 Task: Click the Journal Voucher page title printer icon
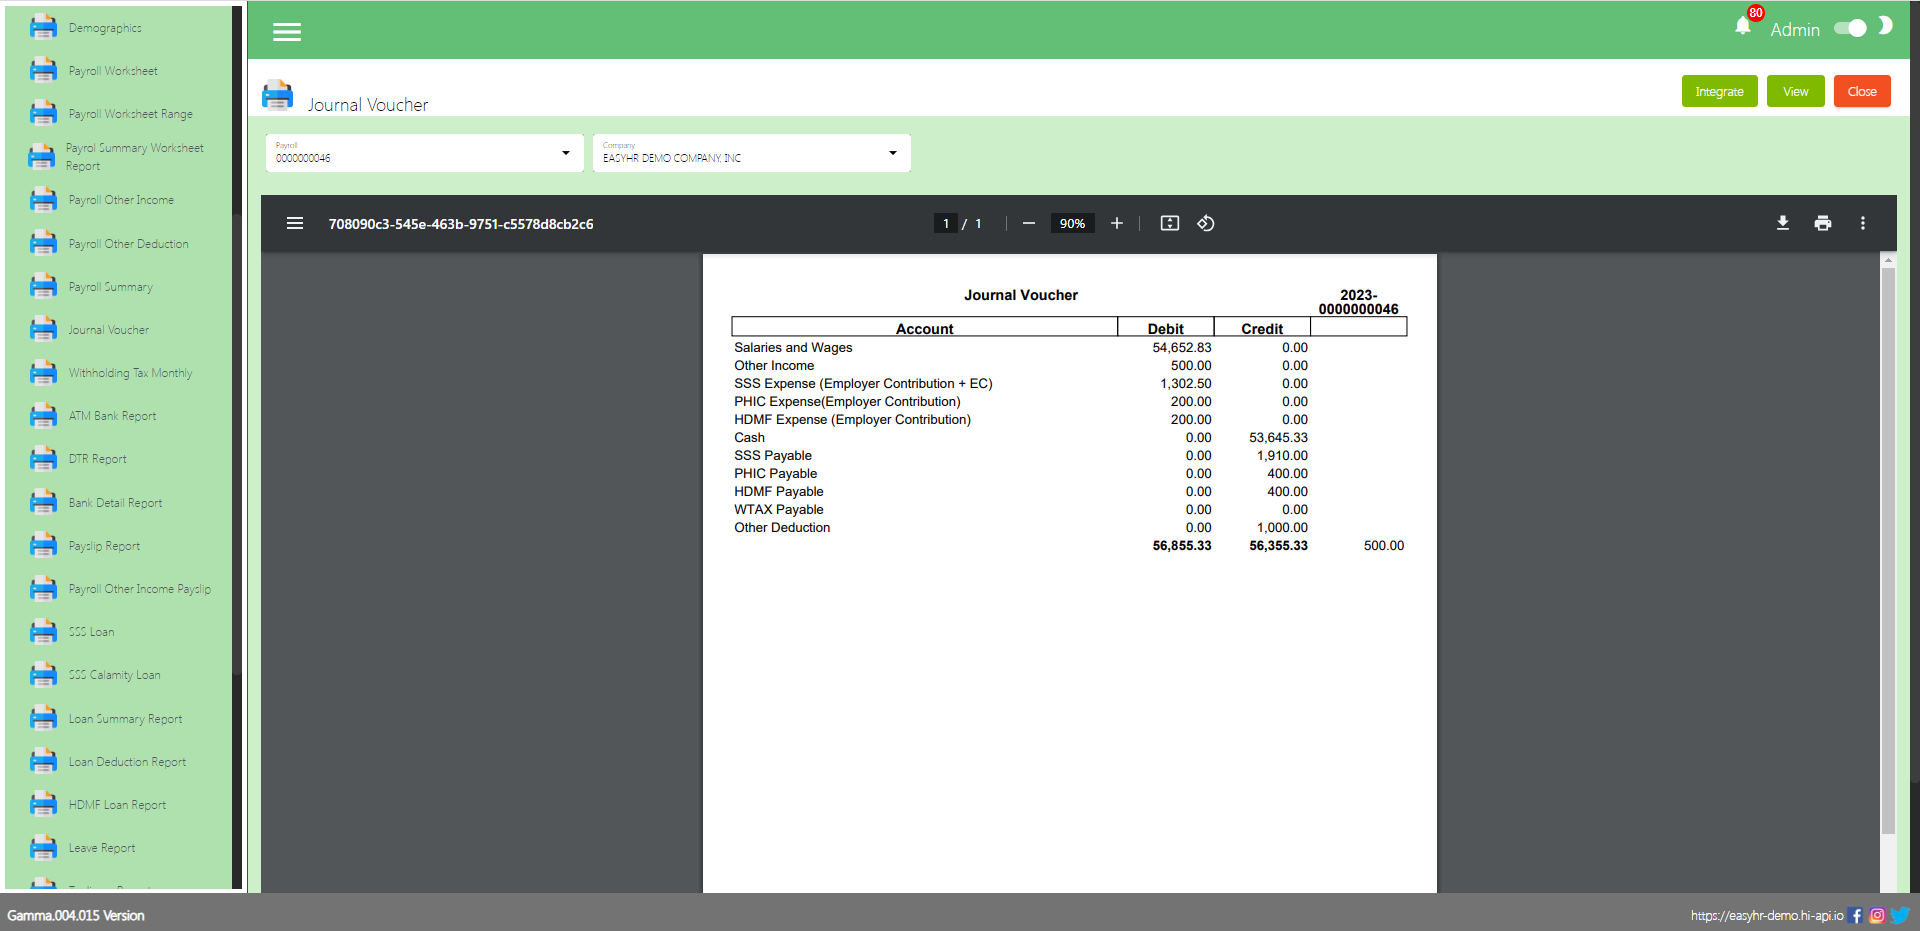(277, 96)
